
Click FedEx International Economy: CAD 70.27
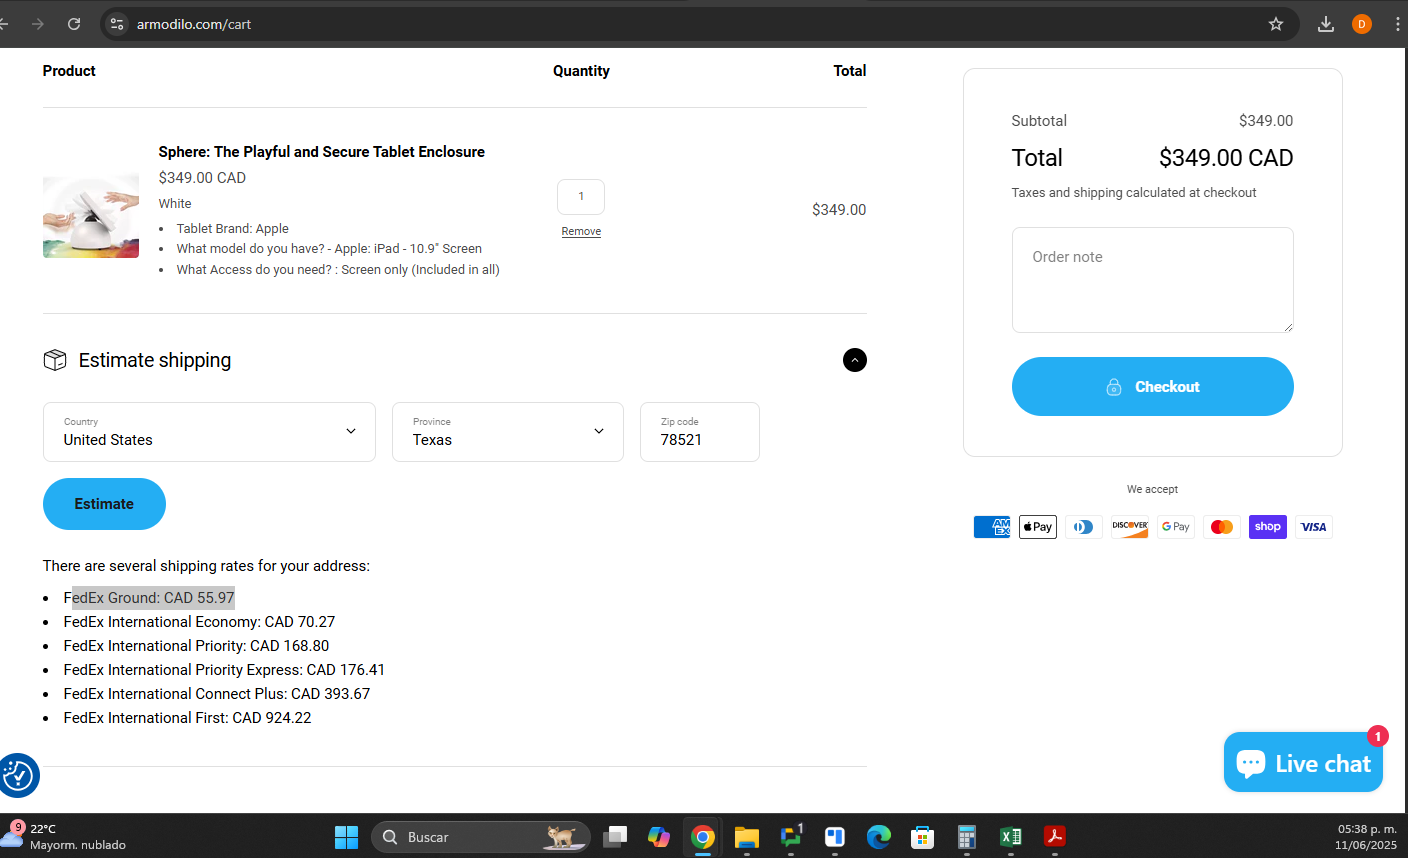199,622
